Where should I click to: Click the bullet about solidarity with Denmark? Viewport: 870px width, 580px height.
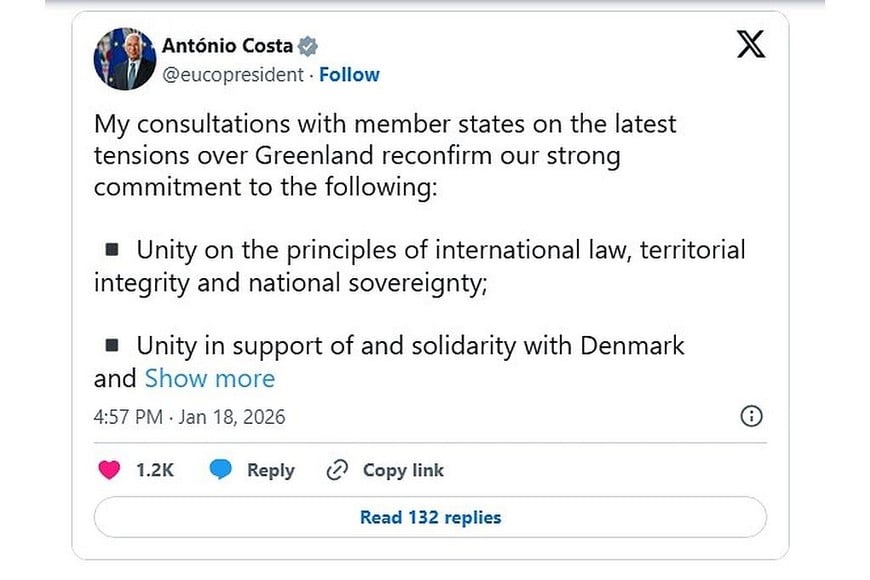[410, 346]
